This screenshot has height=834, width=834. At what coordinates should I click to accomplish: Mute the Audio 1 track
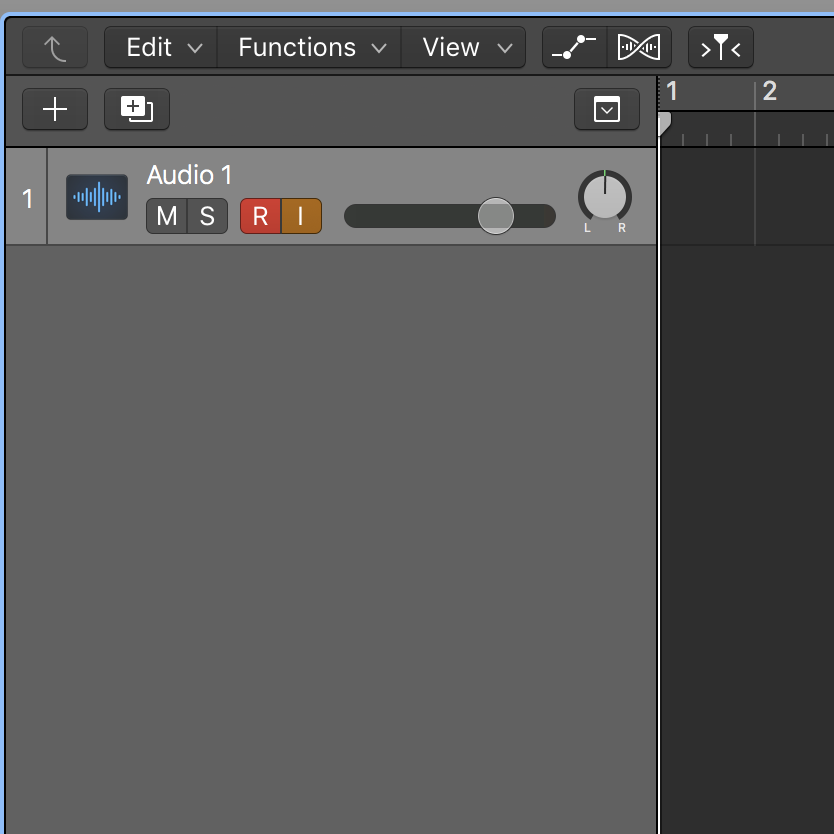(x=167, y=216)
